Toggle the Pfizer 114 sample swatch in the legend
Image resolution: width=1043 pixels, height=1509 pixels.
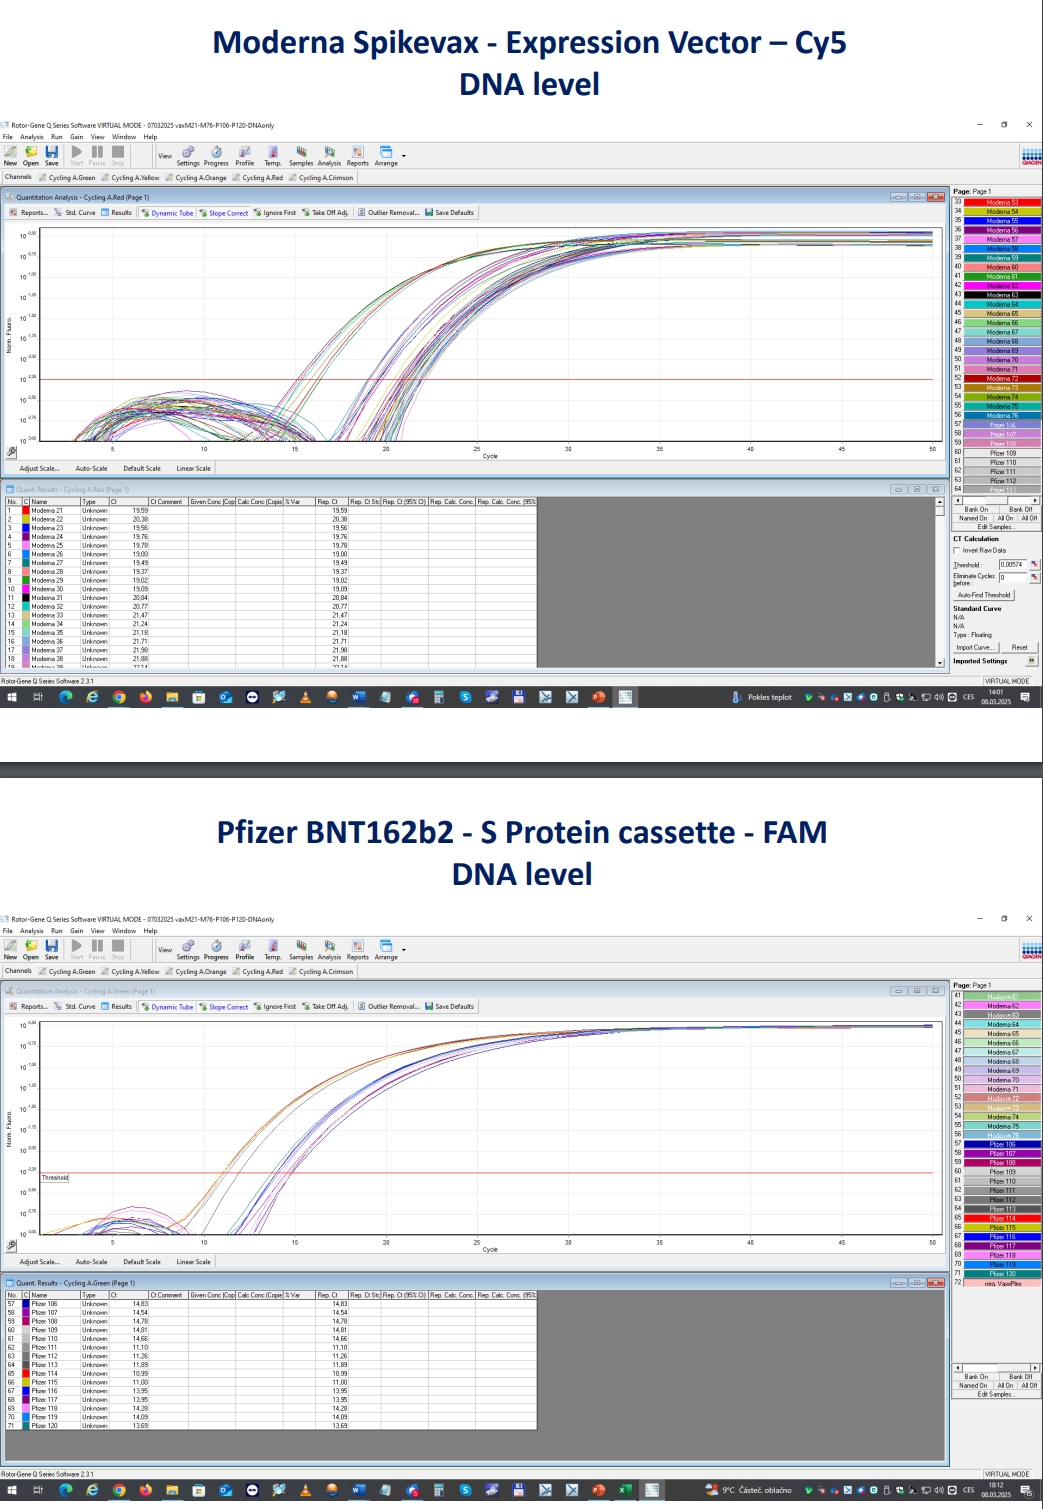(1002, 1218)
